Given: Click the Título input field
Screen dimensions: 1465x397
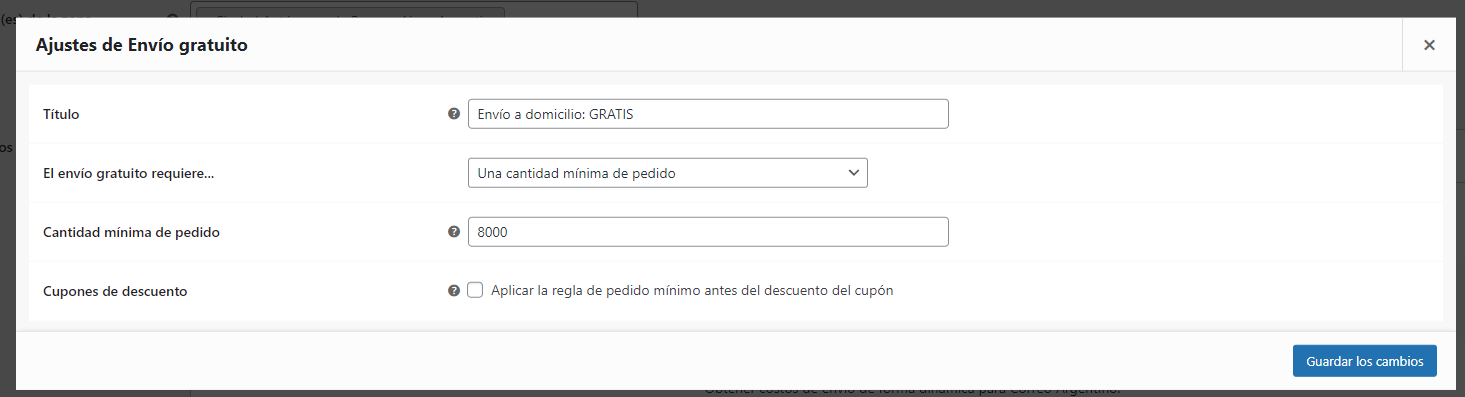Looking at the screenshot, I should (708, 114).
